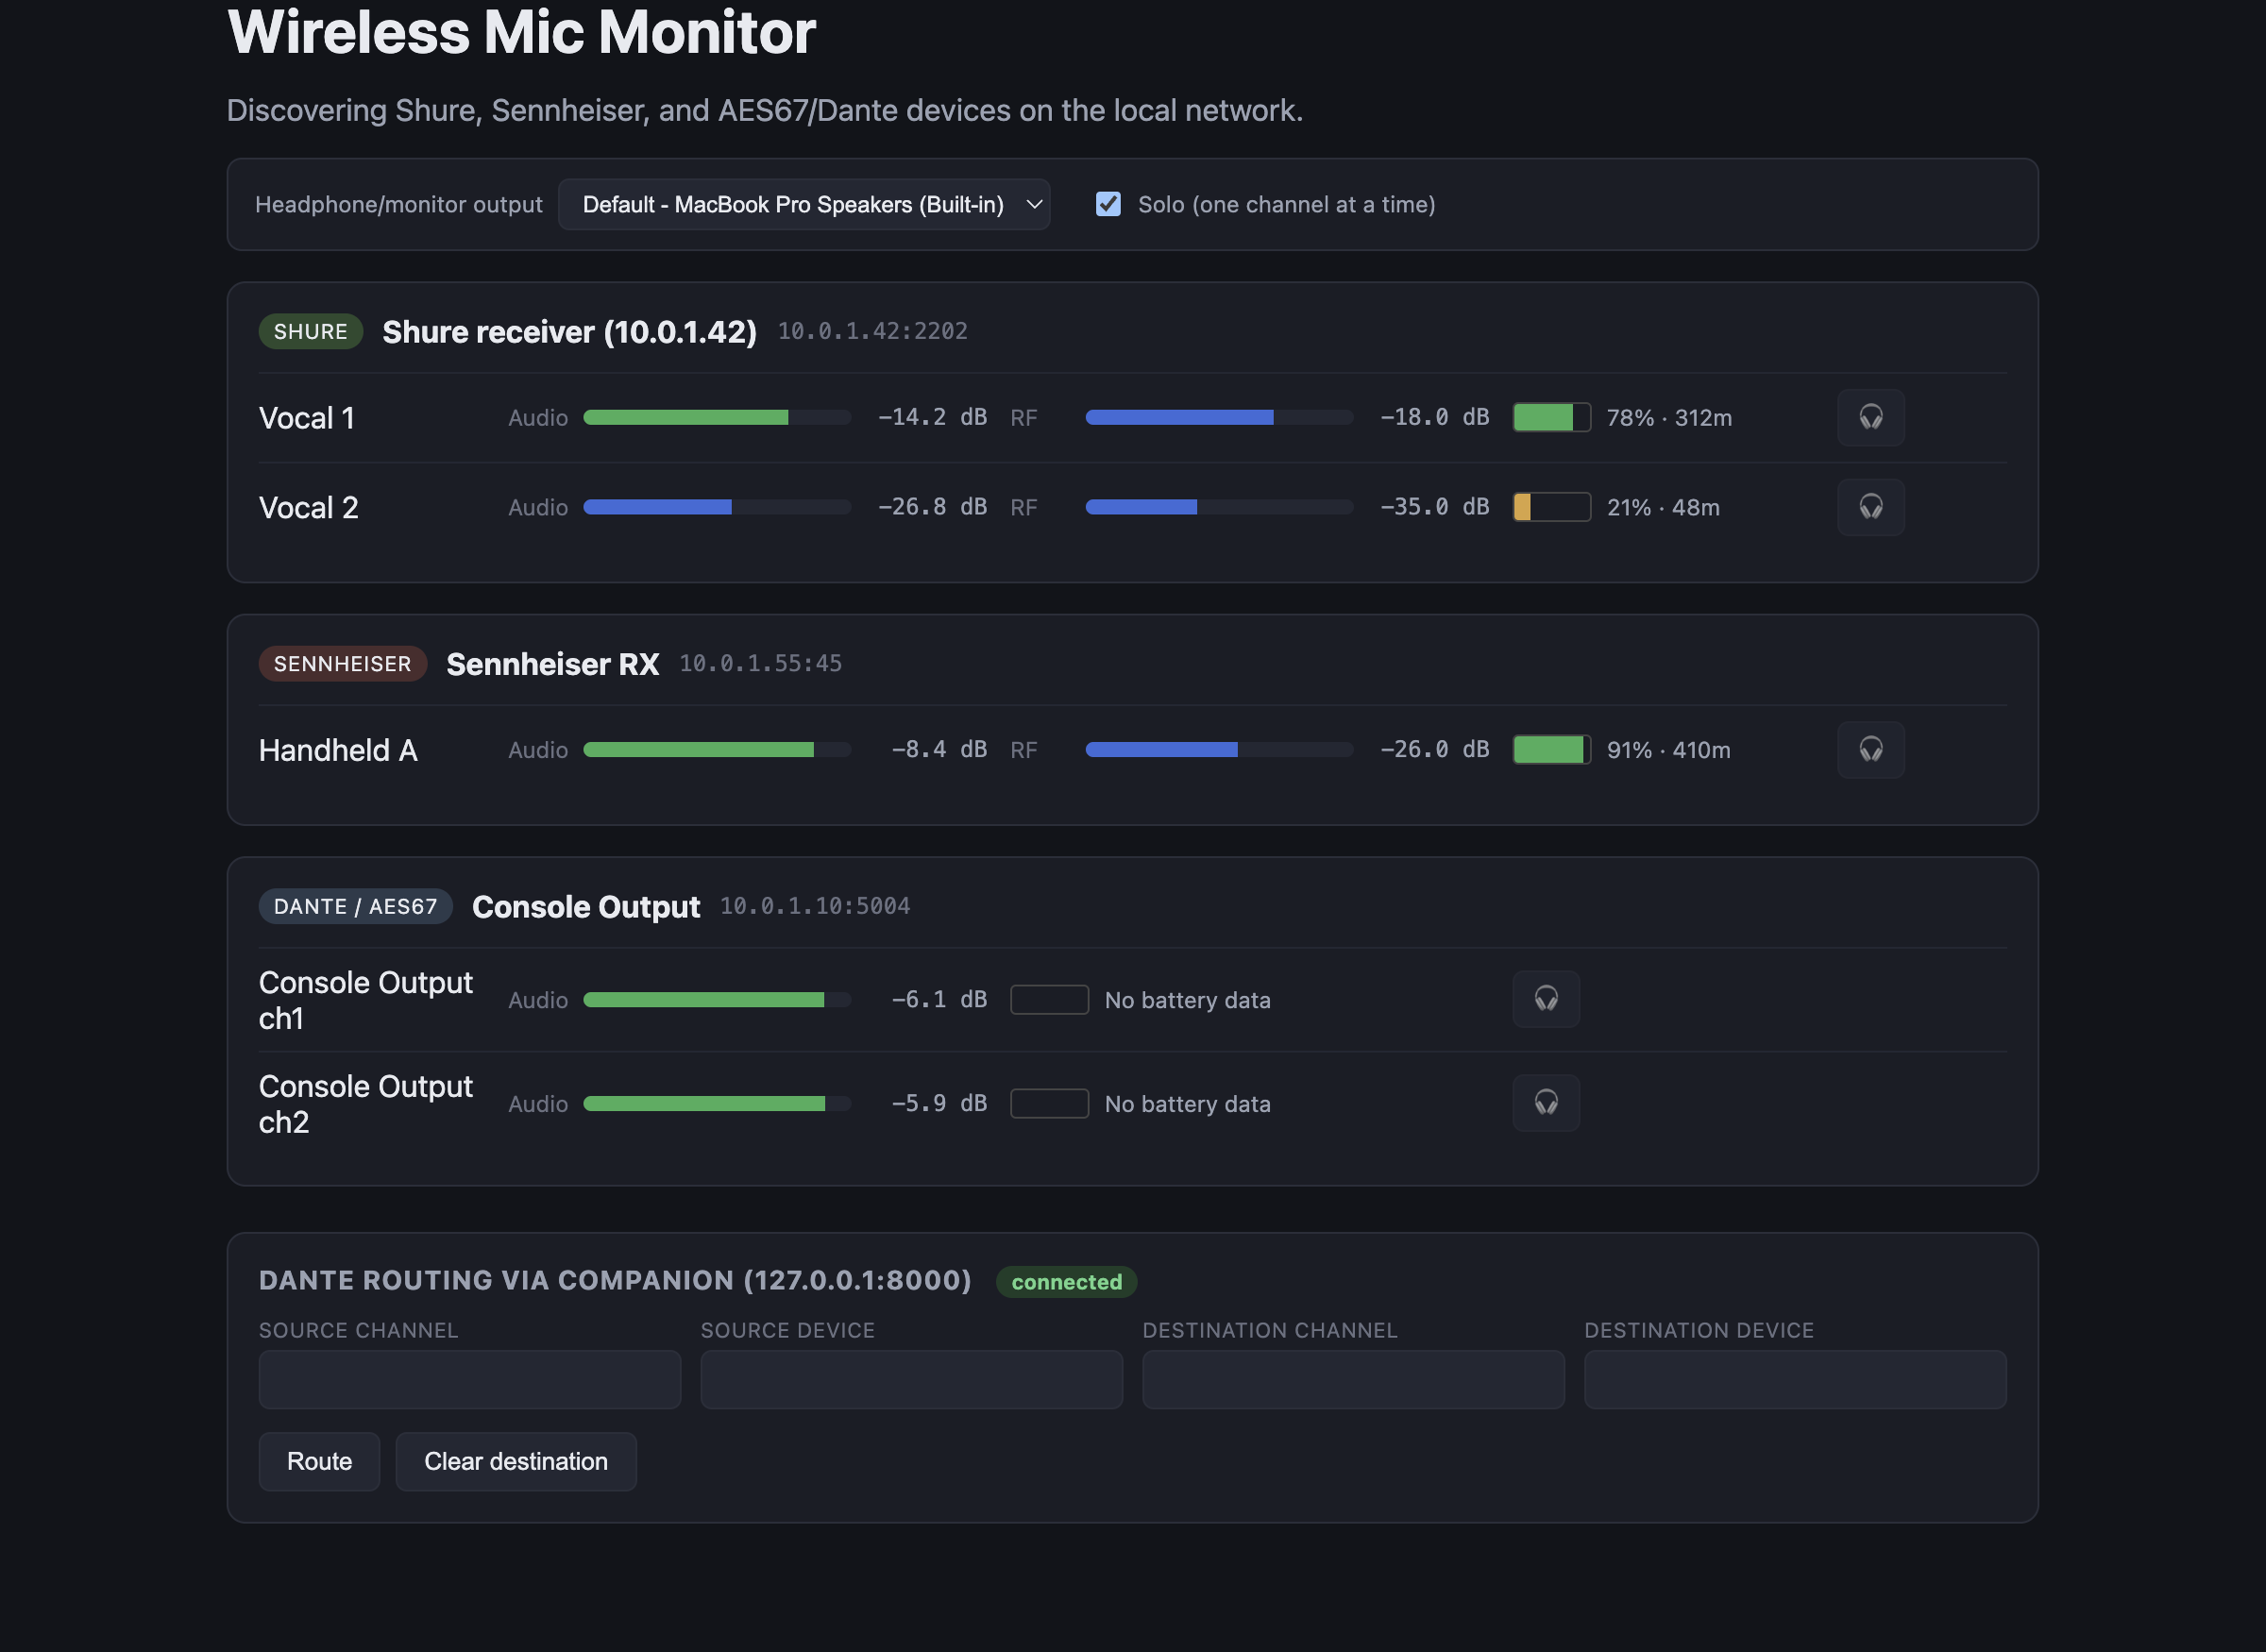Click the -18.0 dB RF value
The image size is (2266, 1652).
coord(1434,417)
